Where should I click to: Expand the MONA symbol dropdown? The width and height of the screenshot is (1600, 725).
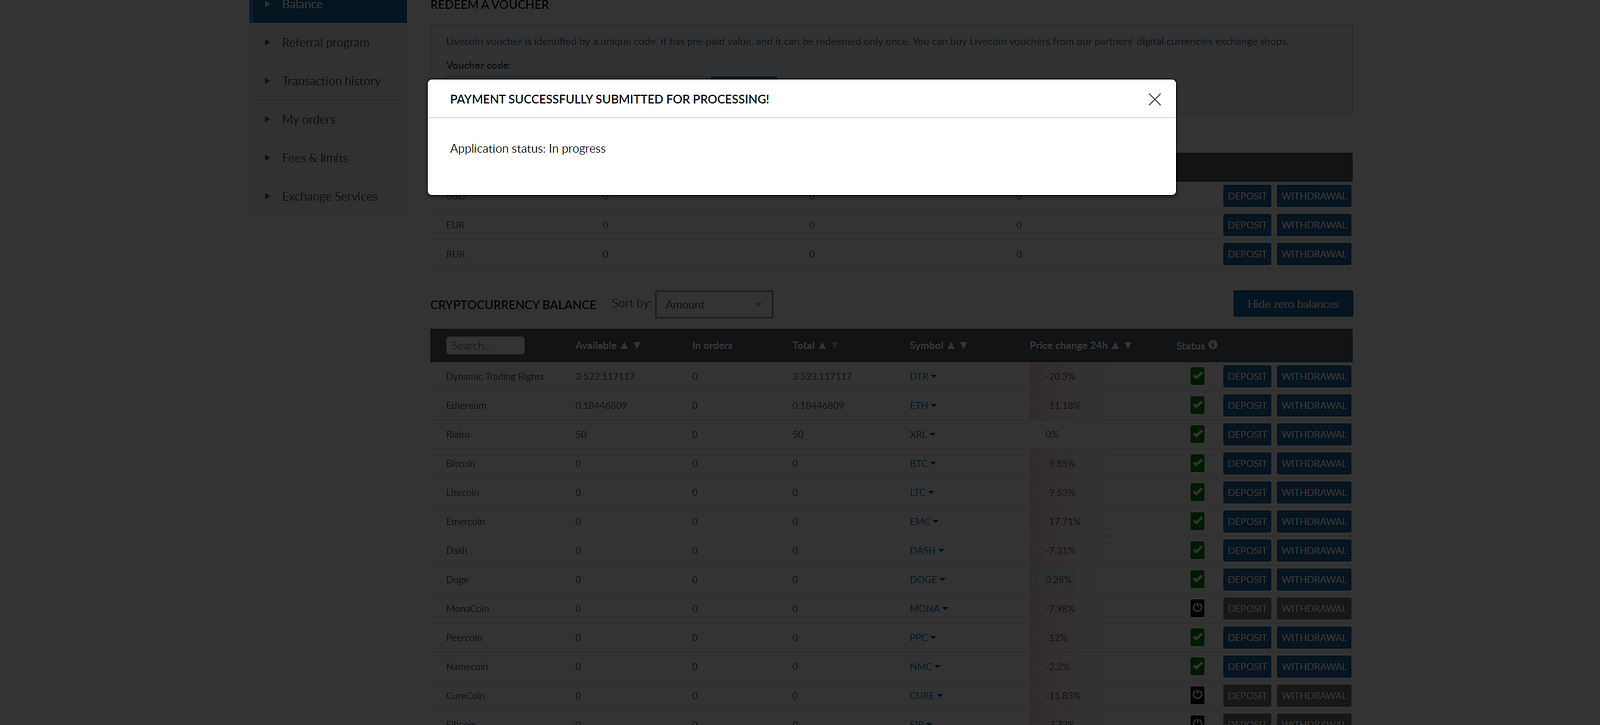929,609
